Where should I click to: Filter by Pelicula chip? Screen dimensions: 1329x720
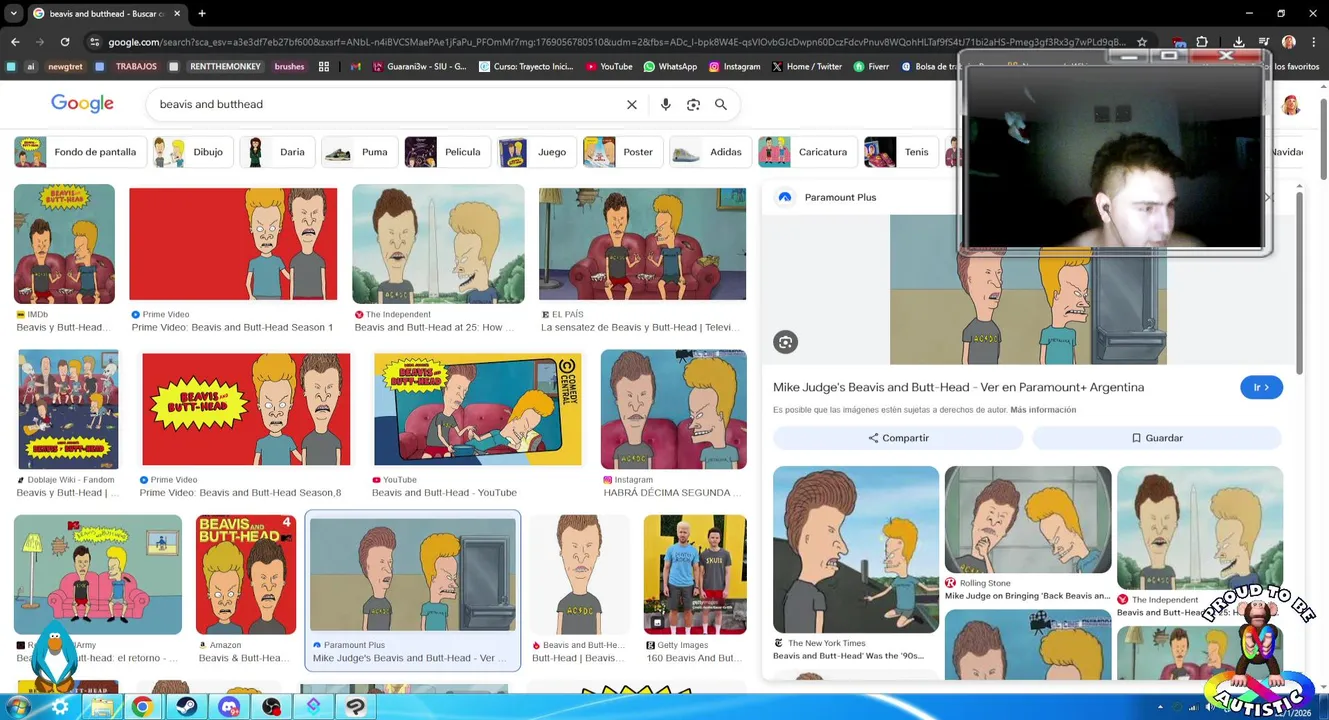click(445, 152)
